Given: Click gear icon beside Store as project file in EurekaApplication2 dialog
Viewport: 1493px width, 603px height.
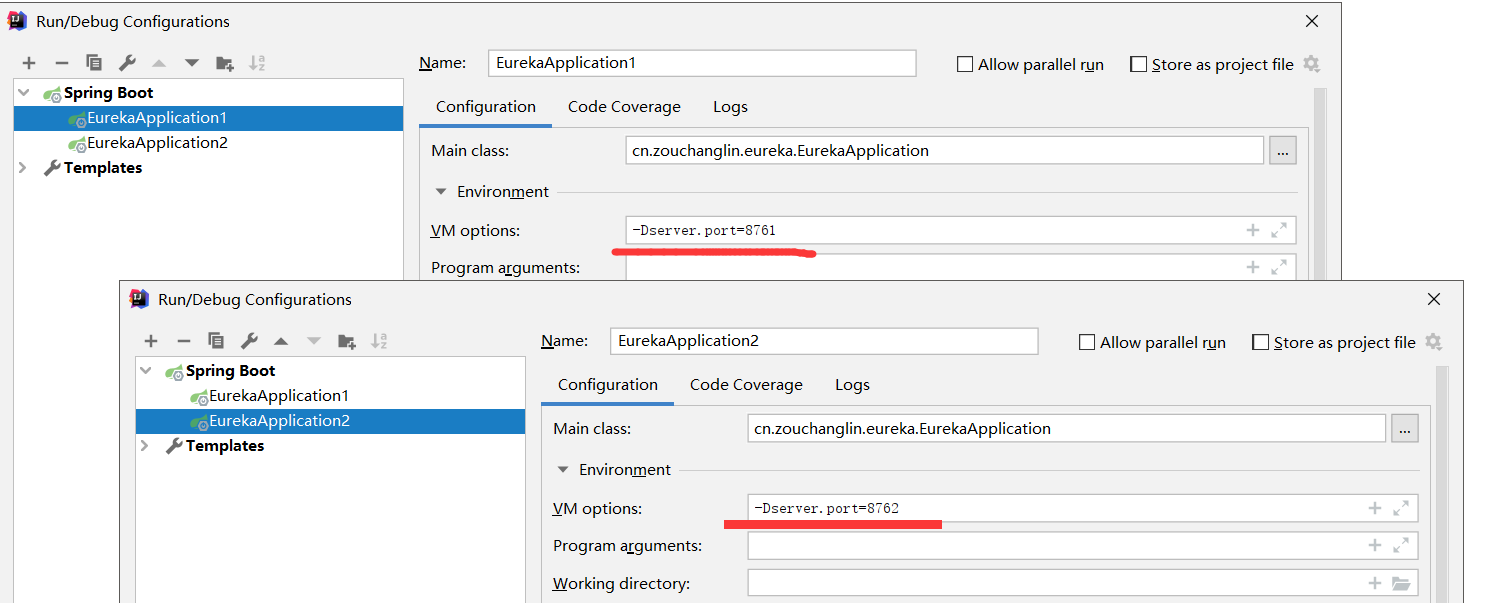Looking at the screenshot, I should click(x=1434, y=342).
